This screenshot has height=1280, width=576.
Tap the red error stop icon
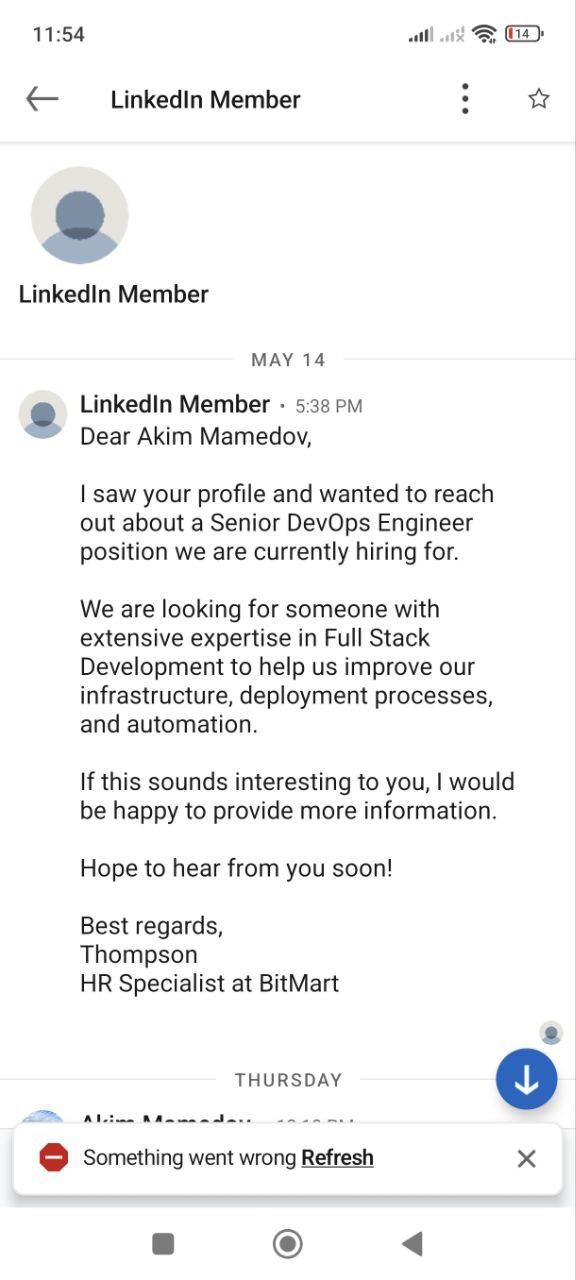pos(54,1158)
